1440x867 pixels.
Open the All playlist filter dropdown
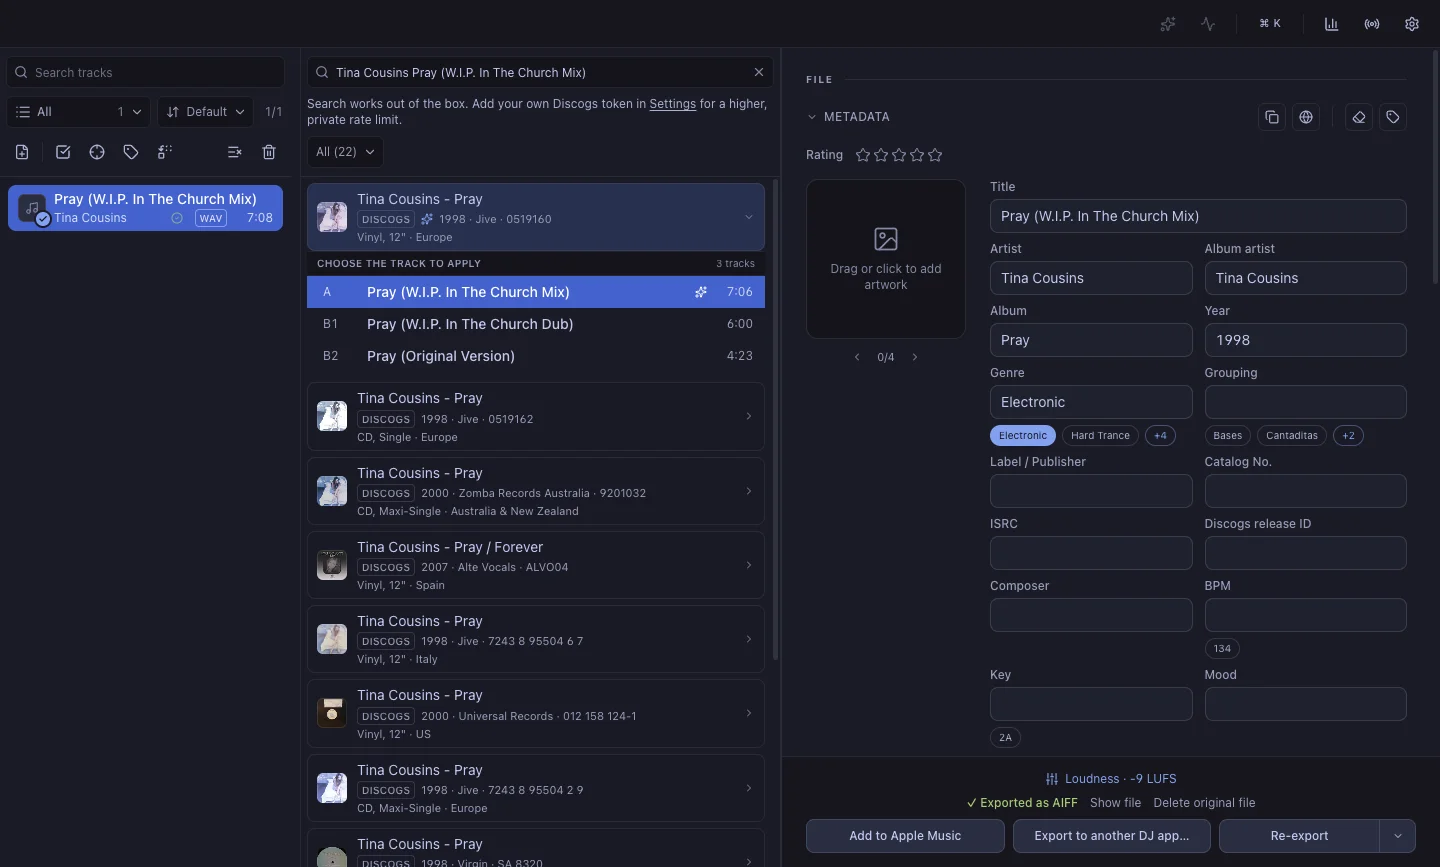tap(79, 112)
